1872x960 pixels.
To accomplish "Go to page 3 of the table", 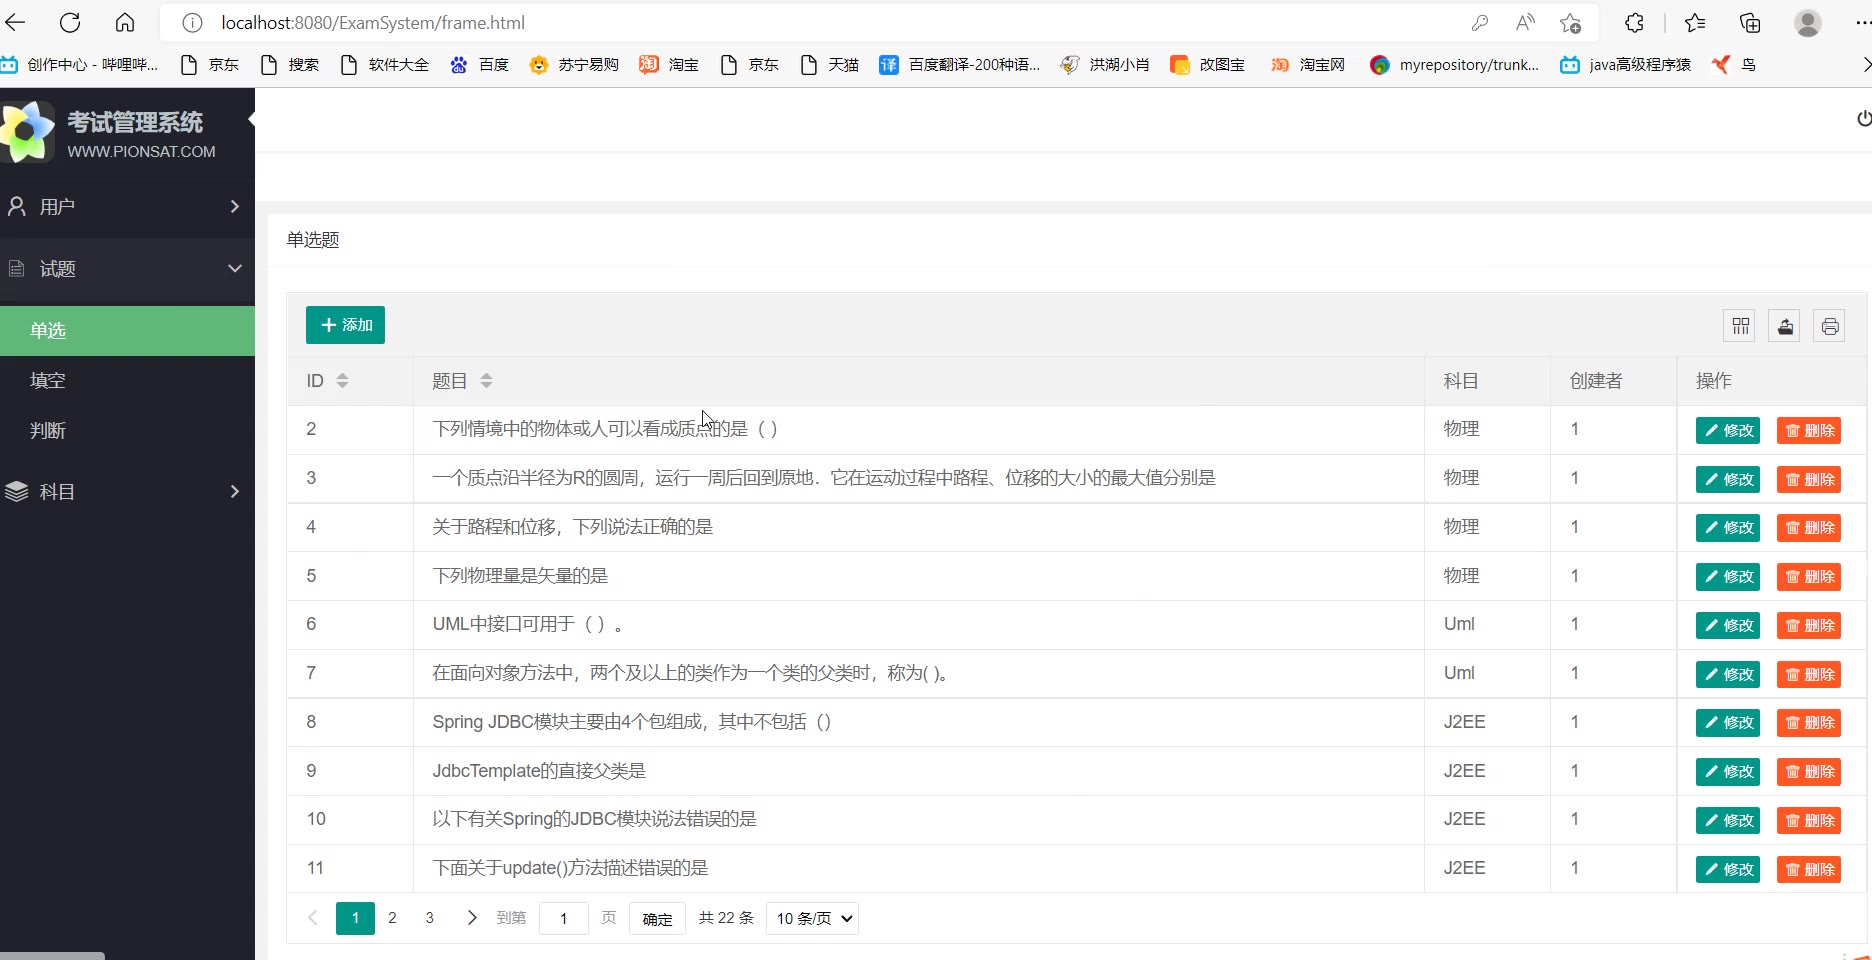I will (430, 918).
